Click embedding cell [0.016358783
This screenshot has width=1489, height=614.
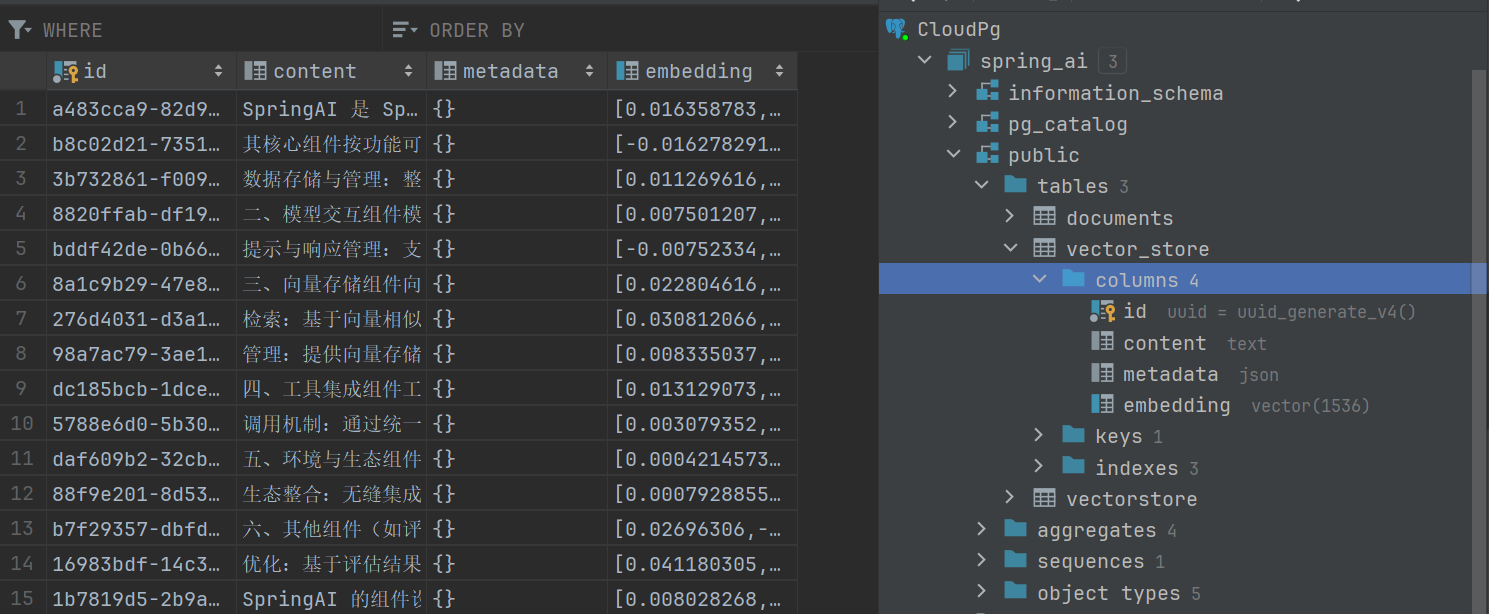[702, 108]
